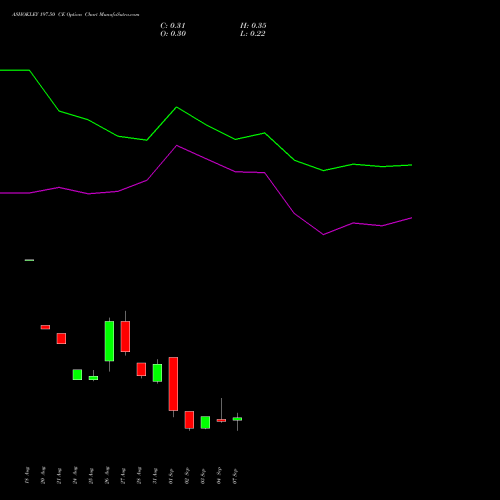Select the red 02 Sep candlestick
Screen dimensions: 500x500
(x=189, y=420)
